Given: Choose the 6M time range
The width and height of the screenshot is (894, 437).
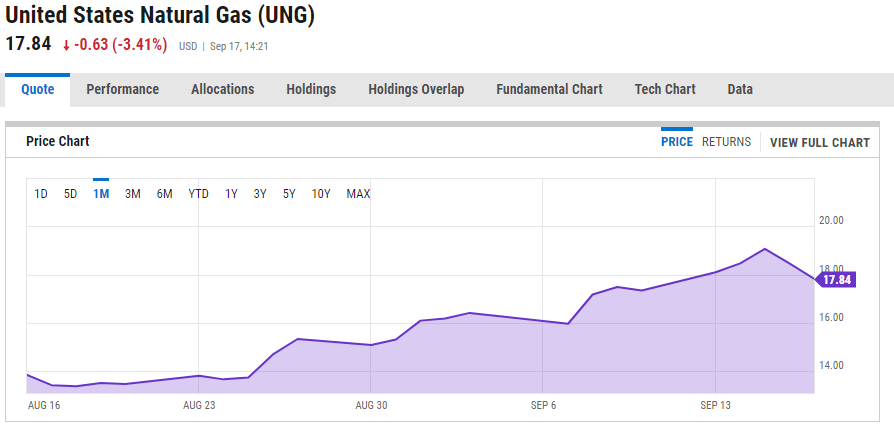Looking at the screenshot, I should [x=164, y=194].
